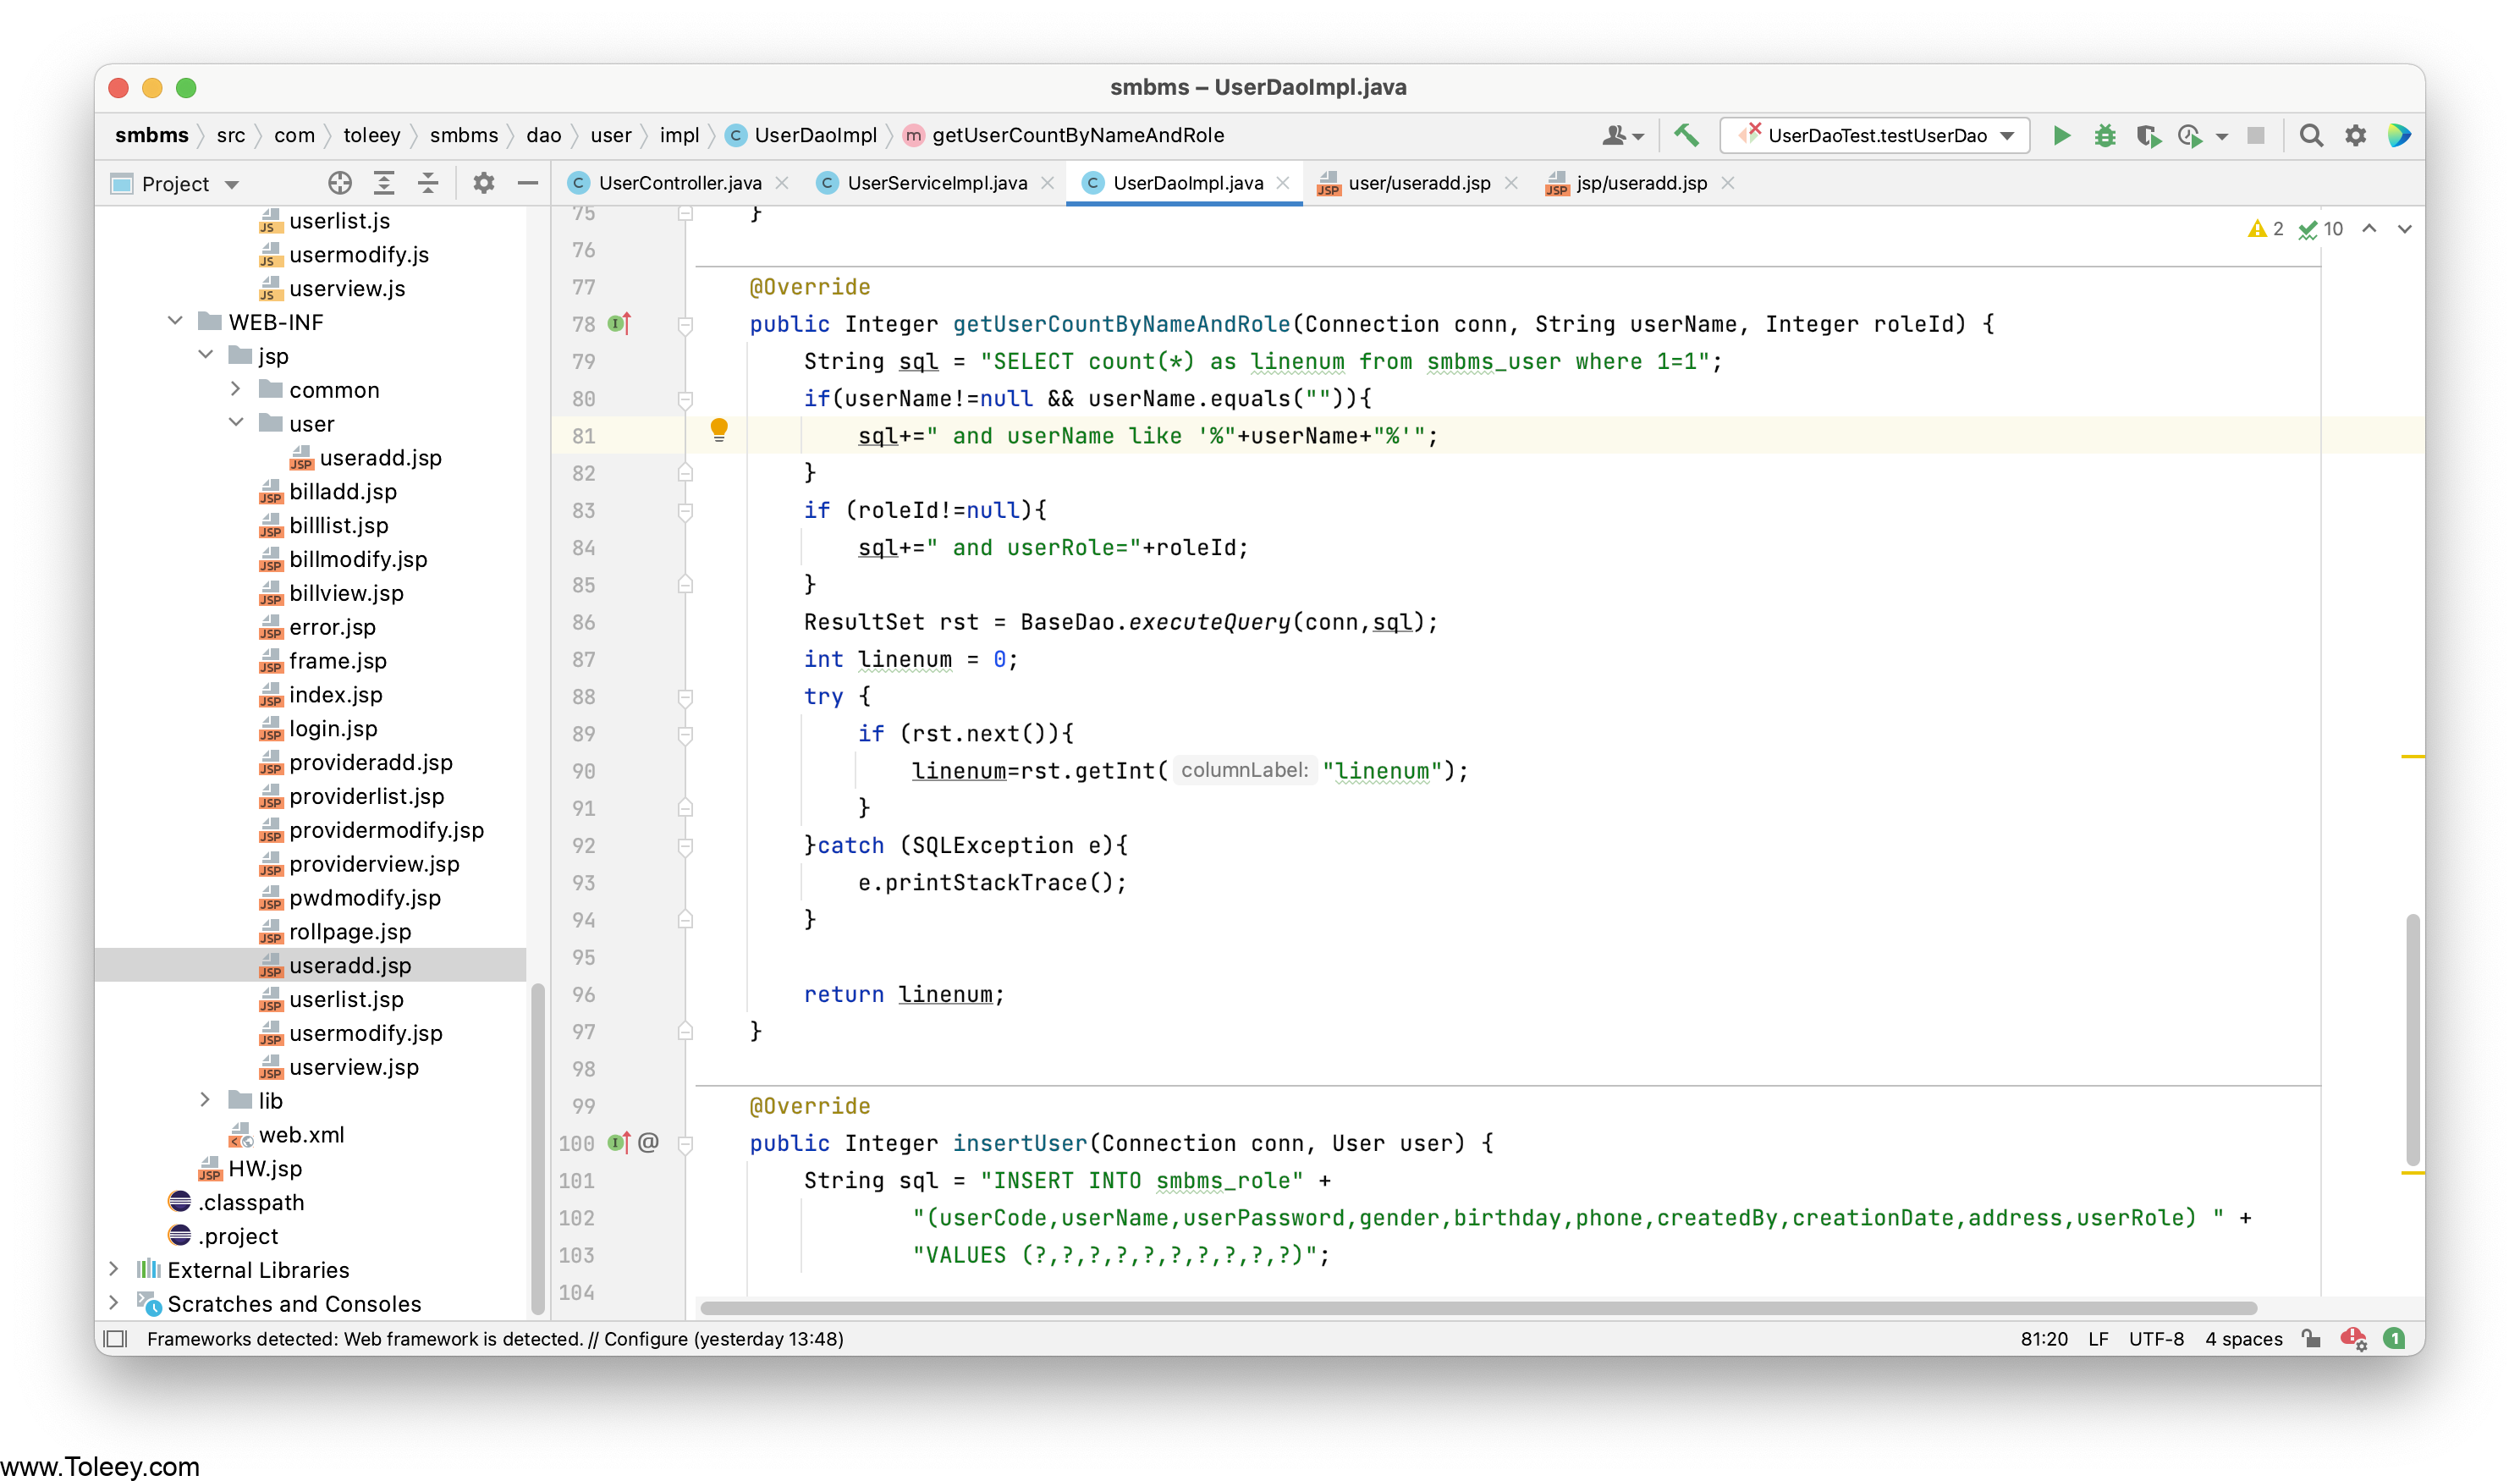This screenshot has width=2520, height=1481.
Task: Toggle the read-only lock icon in status bar
Action: tap(2310, 1338)
